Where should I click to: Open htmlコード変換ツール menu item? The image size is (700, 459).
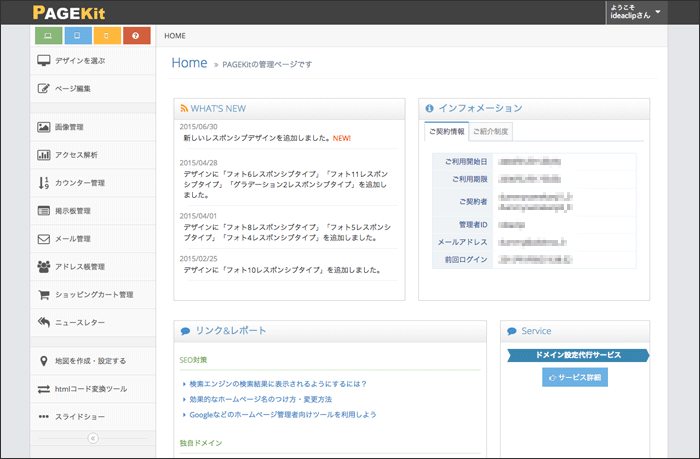tap(93, 389)
